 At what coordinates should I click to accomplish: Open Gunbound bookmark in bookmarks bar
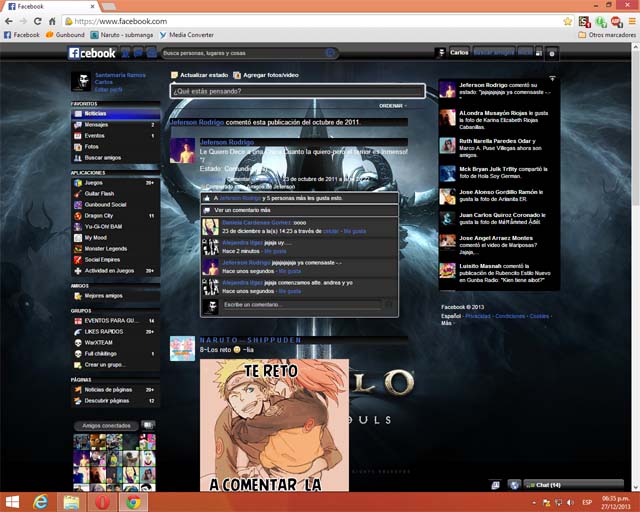tap(66, 35)
